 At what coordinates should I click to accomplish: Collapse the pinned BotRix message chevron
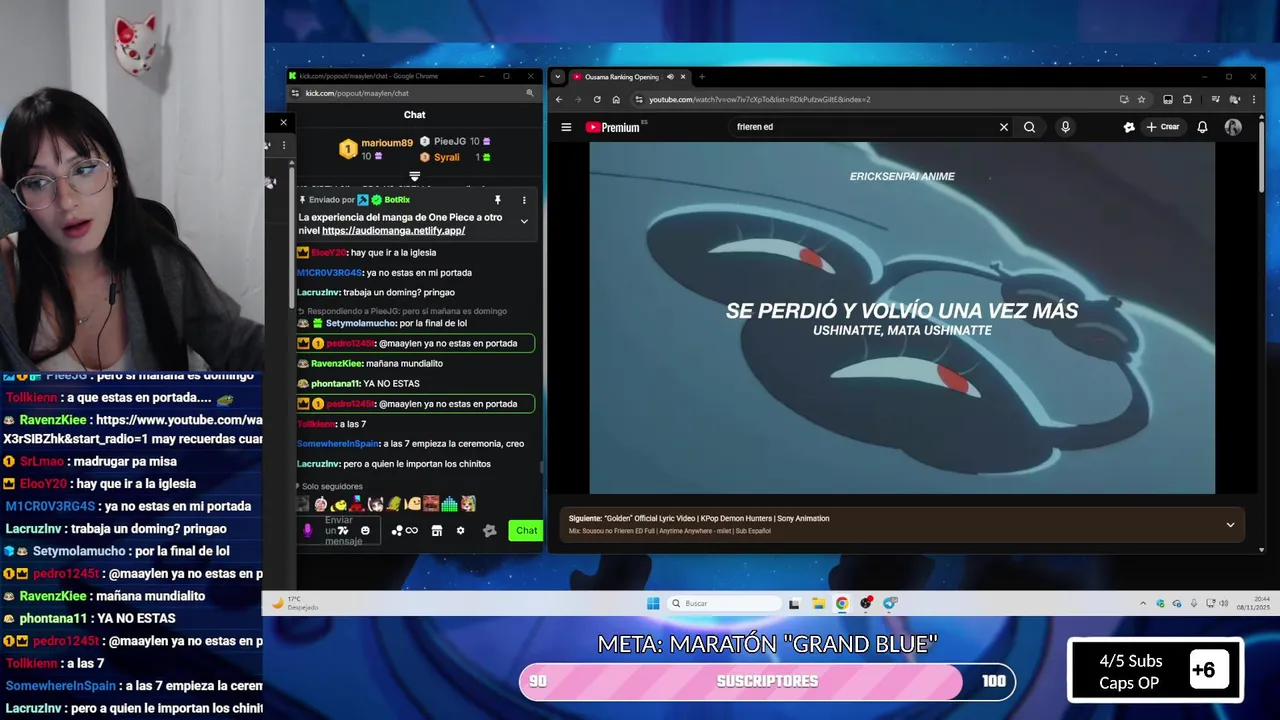[524, 221]
